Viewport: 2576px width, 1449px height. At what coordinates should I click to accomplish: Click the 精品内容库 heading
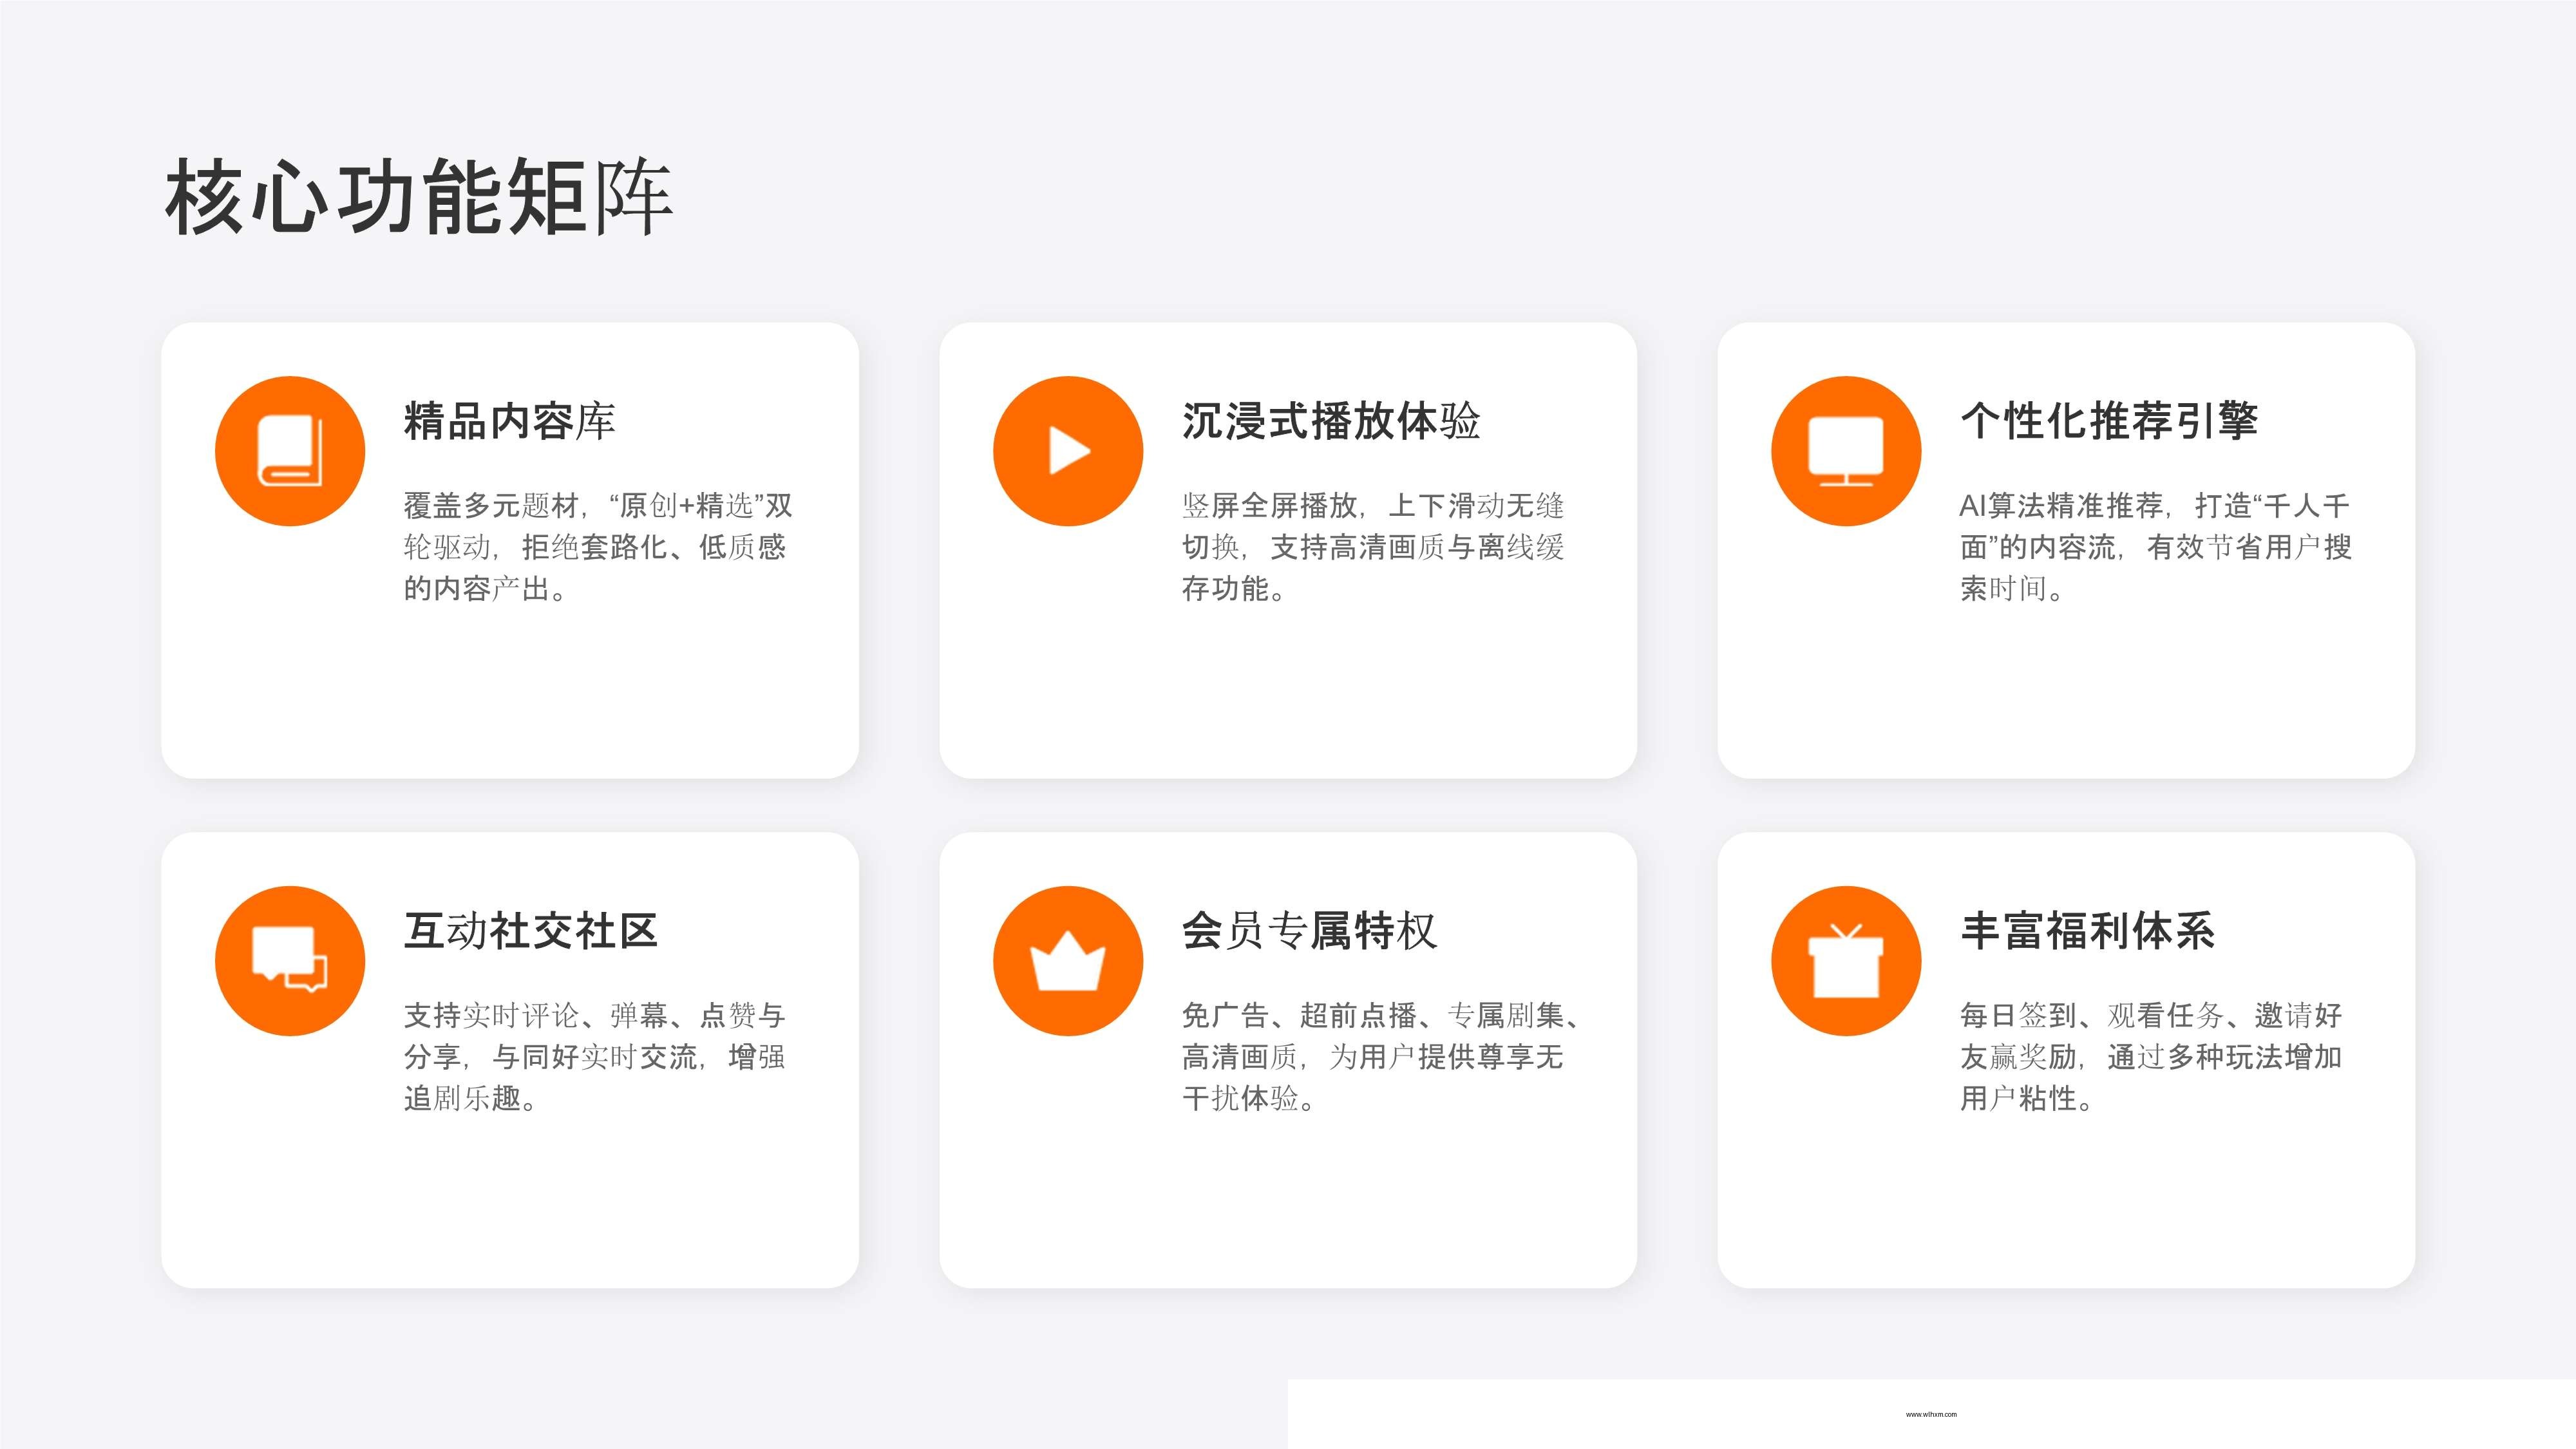509,421
